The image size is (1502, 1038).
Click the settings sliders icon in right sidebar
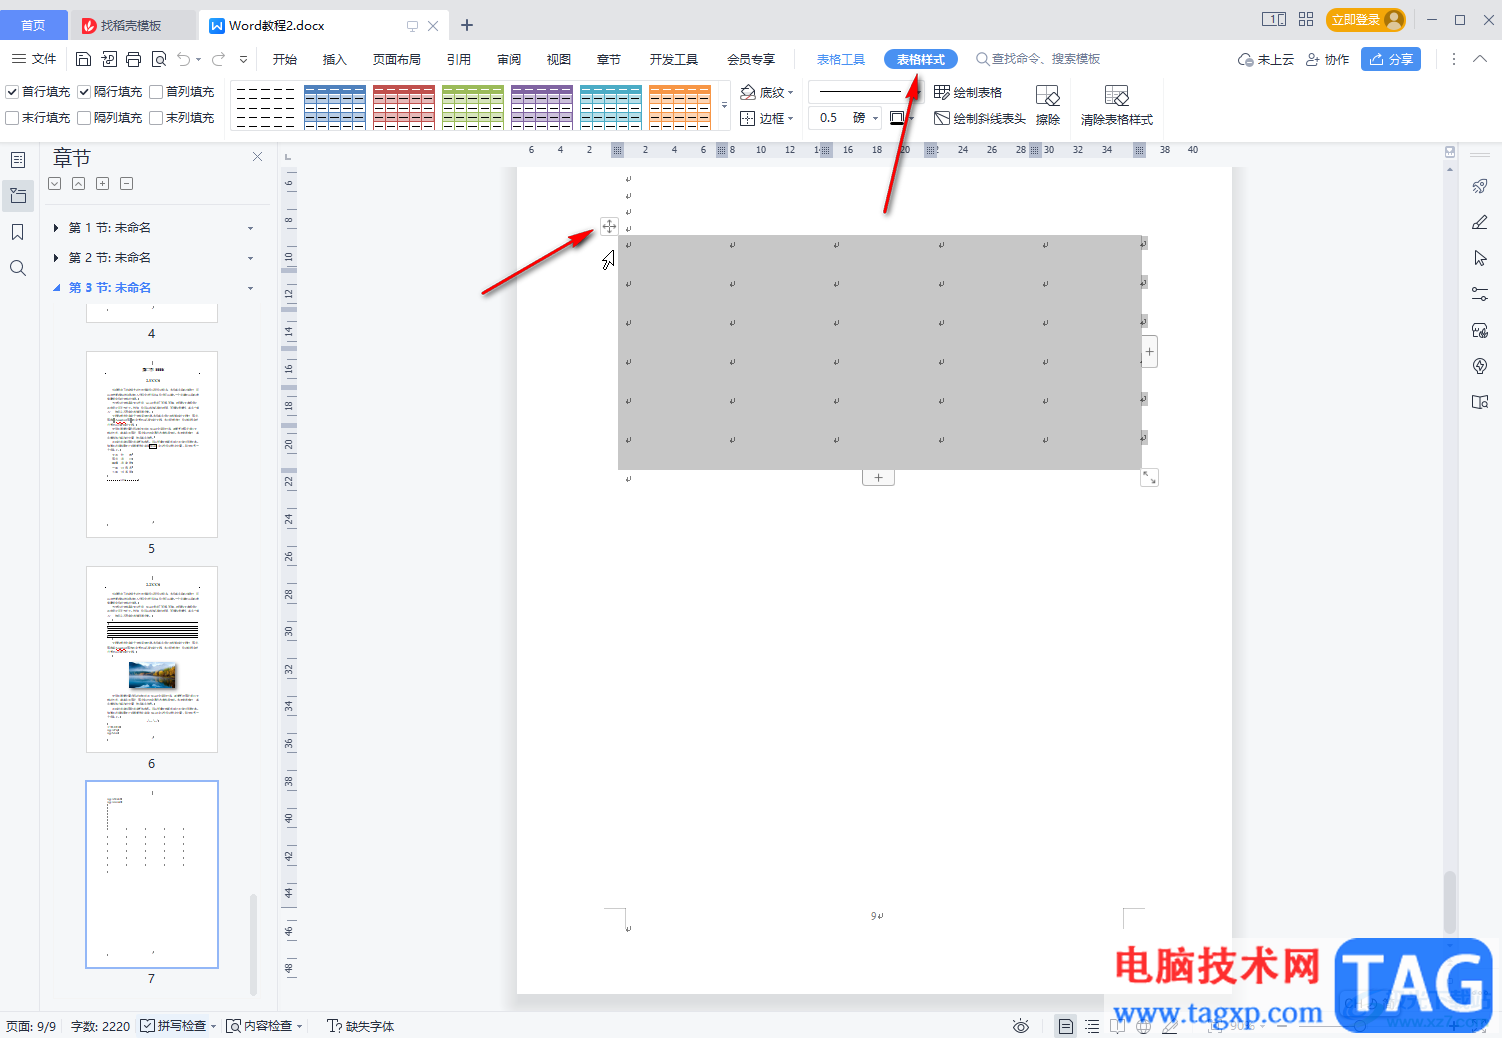[x=1480, y=294]
